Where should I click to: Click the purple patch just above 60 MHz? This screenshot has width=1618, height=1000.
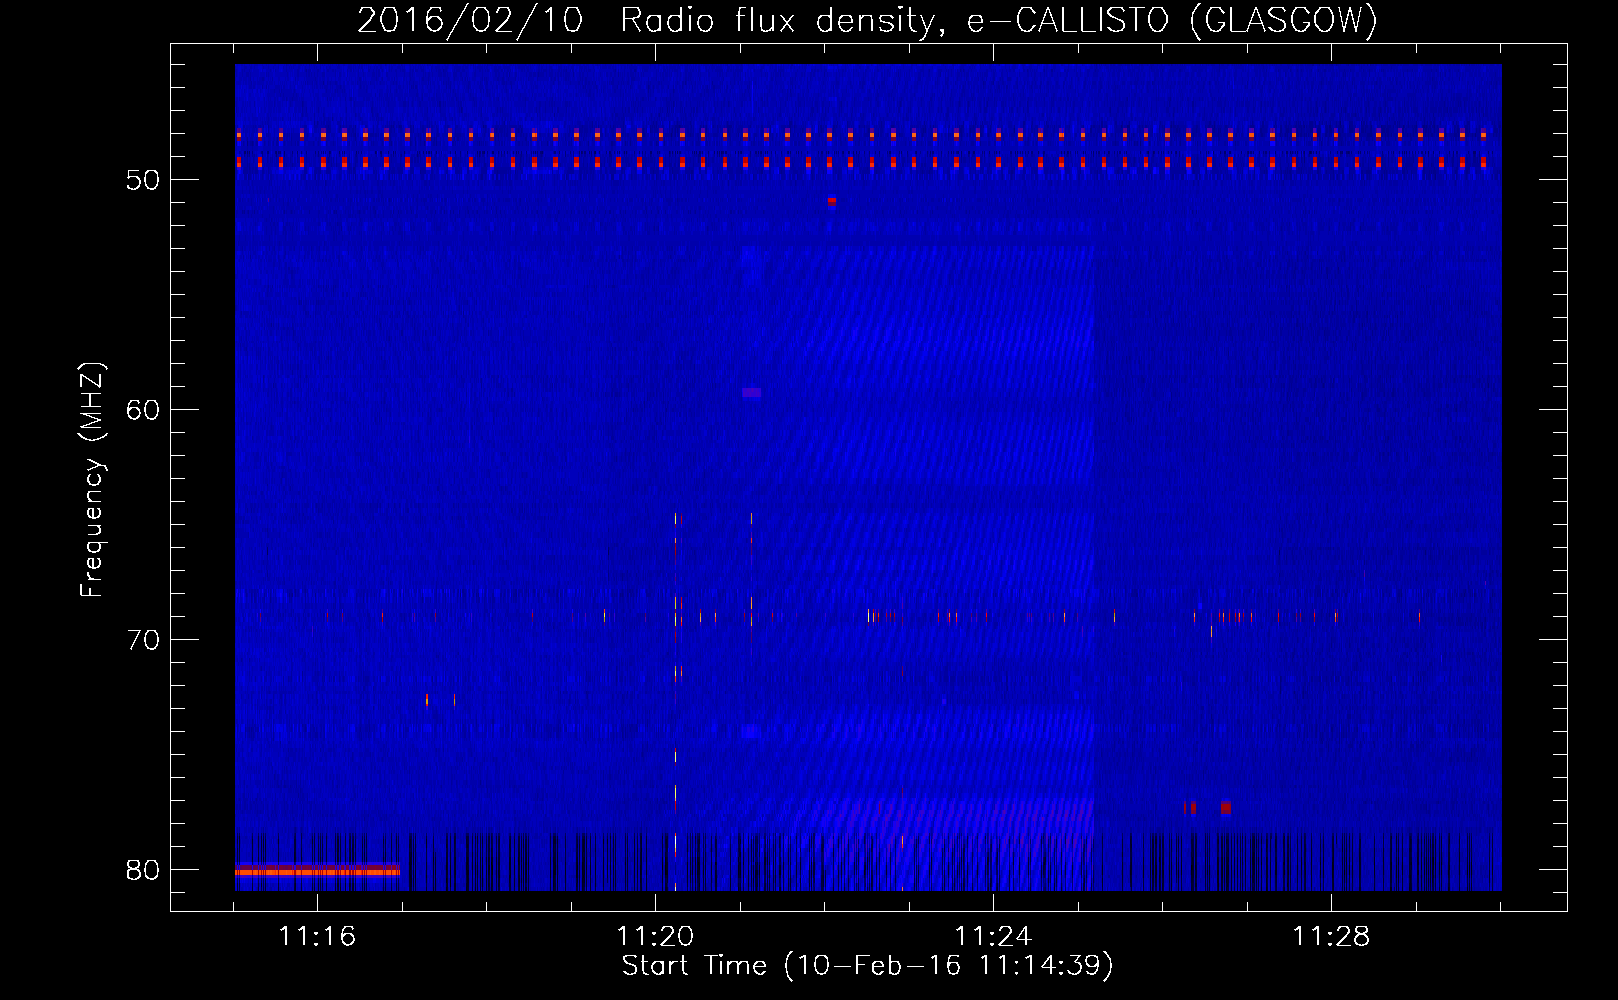point(752,393)
